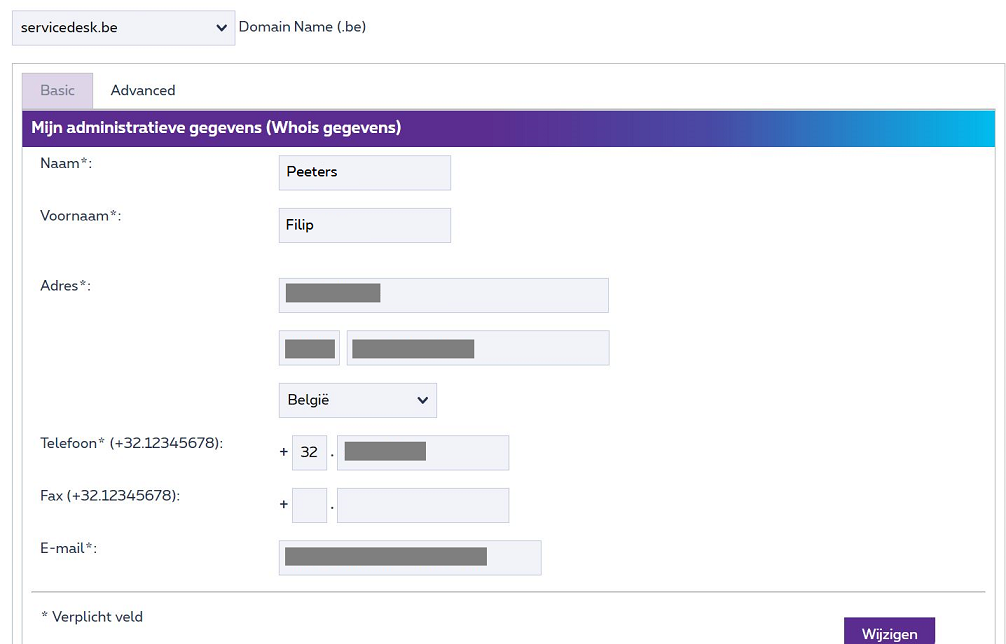Focus the city input beside postal code
This screenshot has width=1006, height=644.
click(477, 348)
